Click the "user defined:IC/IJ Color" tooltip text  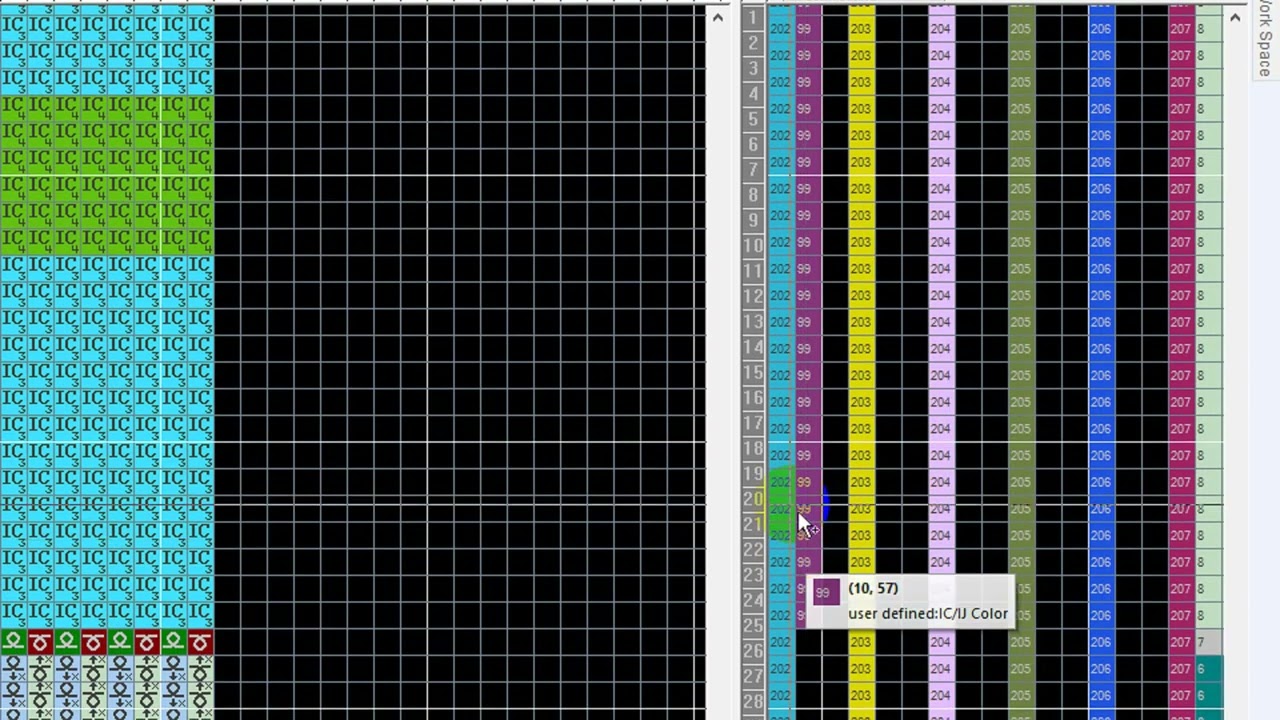tap(928, 613)
